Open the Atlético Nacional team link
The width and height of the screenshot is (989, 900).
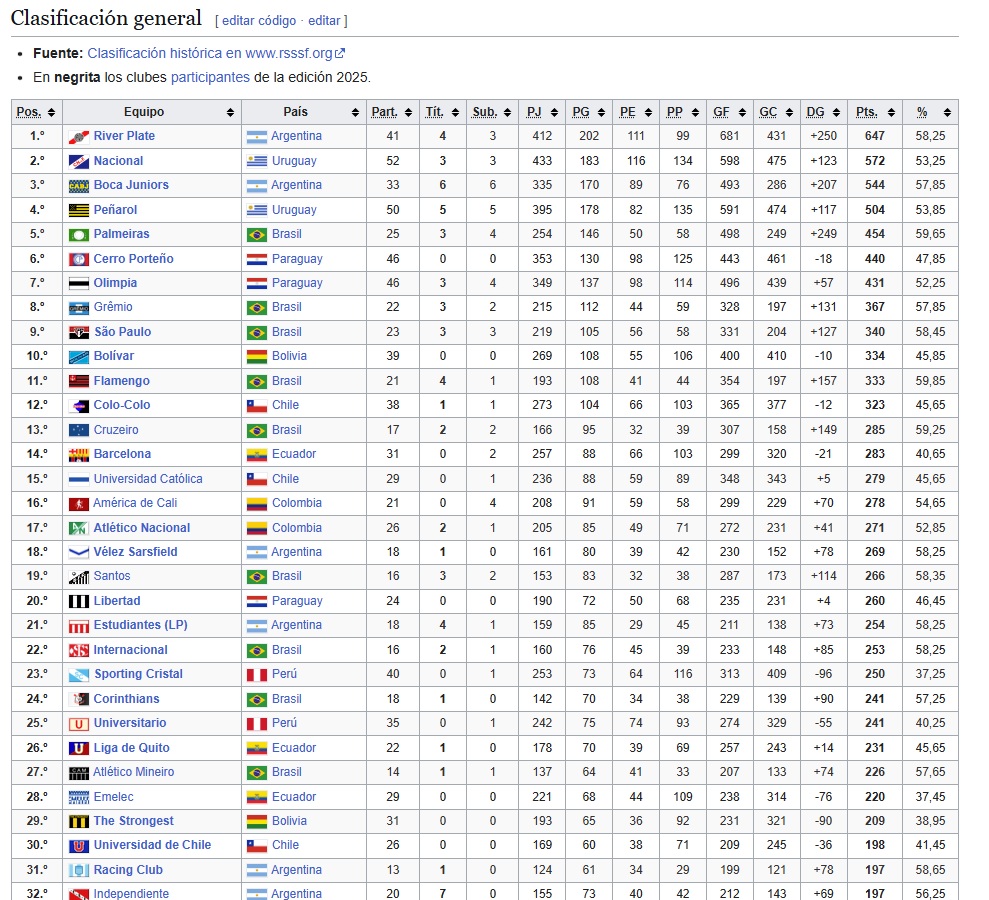tap(142, 528)
